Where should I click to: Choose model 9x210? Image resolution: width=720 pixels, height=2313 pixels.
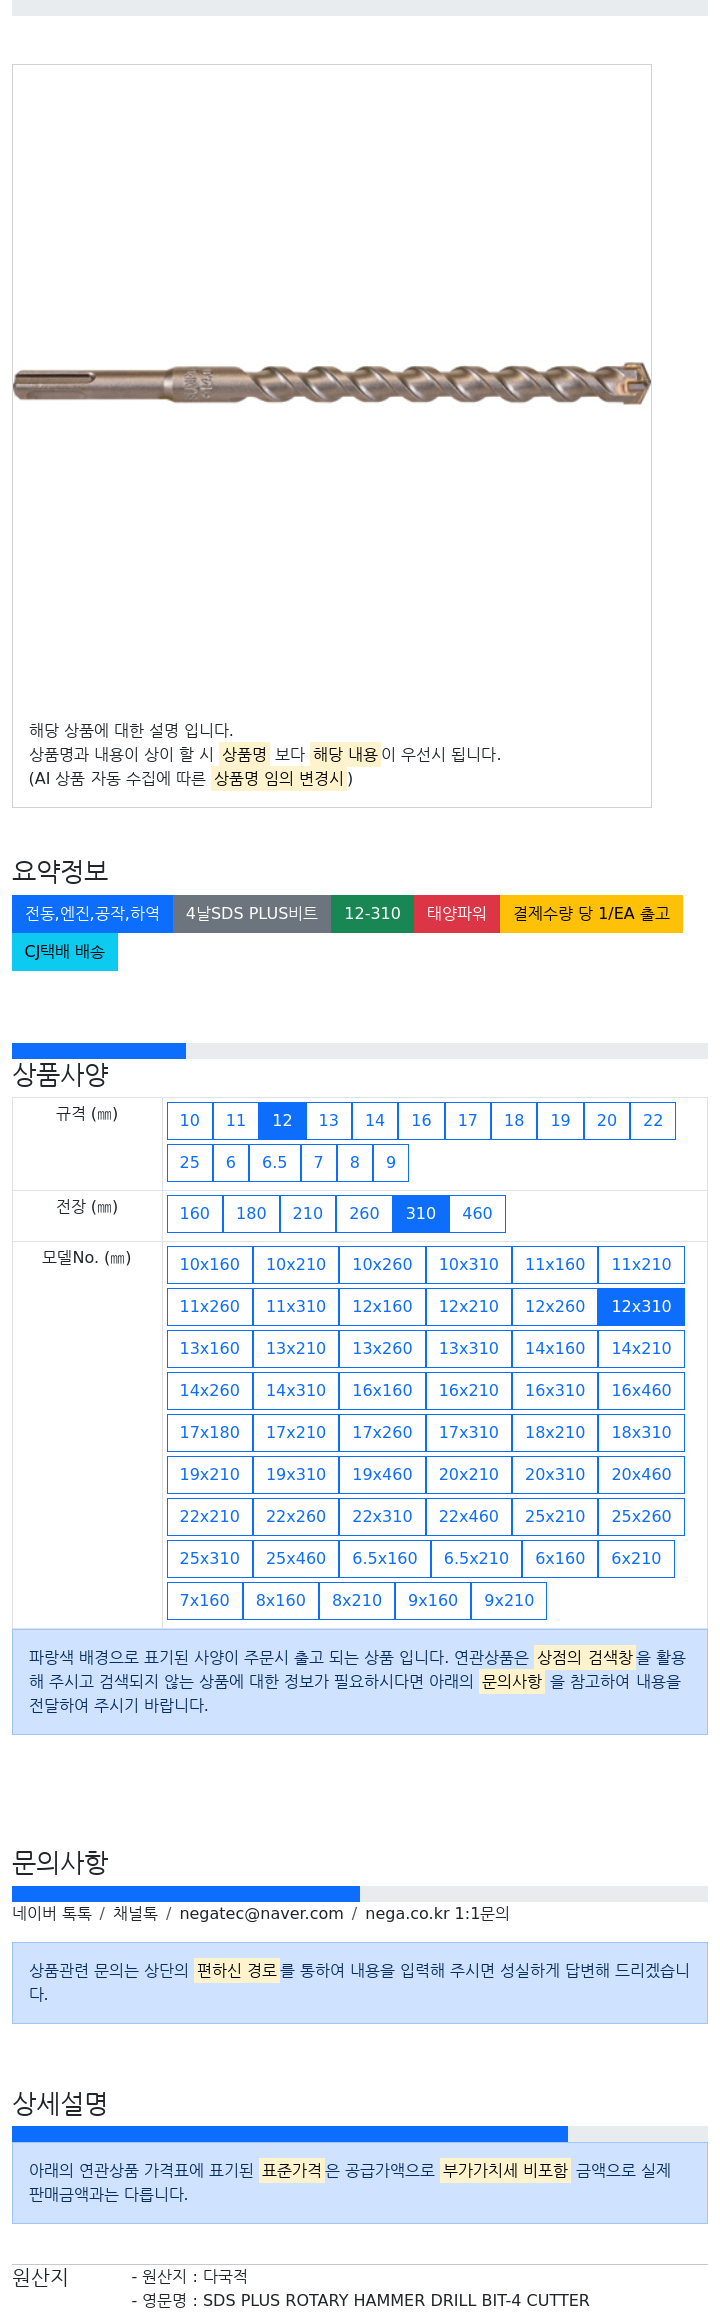[x=509, y=1600]
